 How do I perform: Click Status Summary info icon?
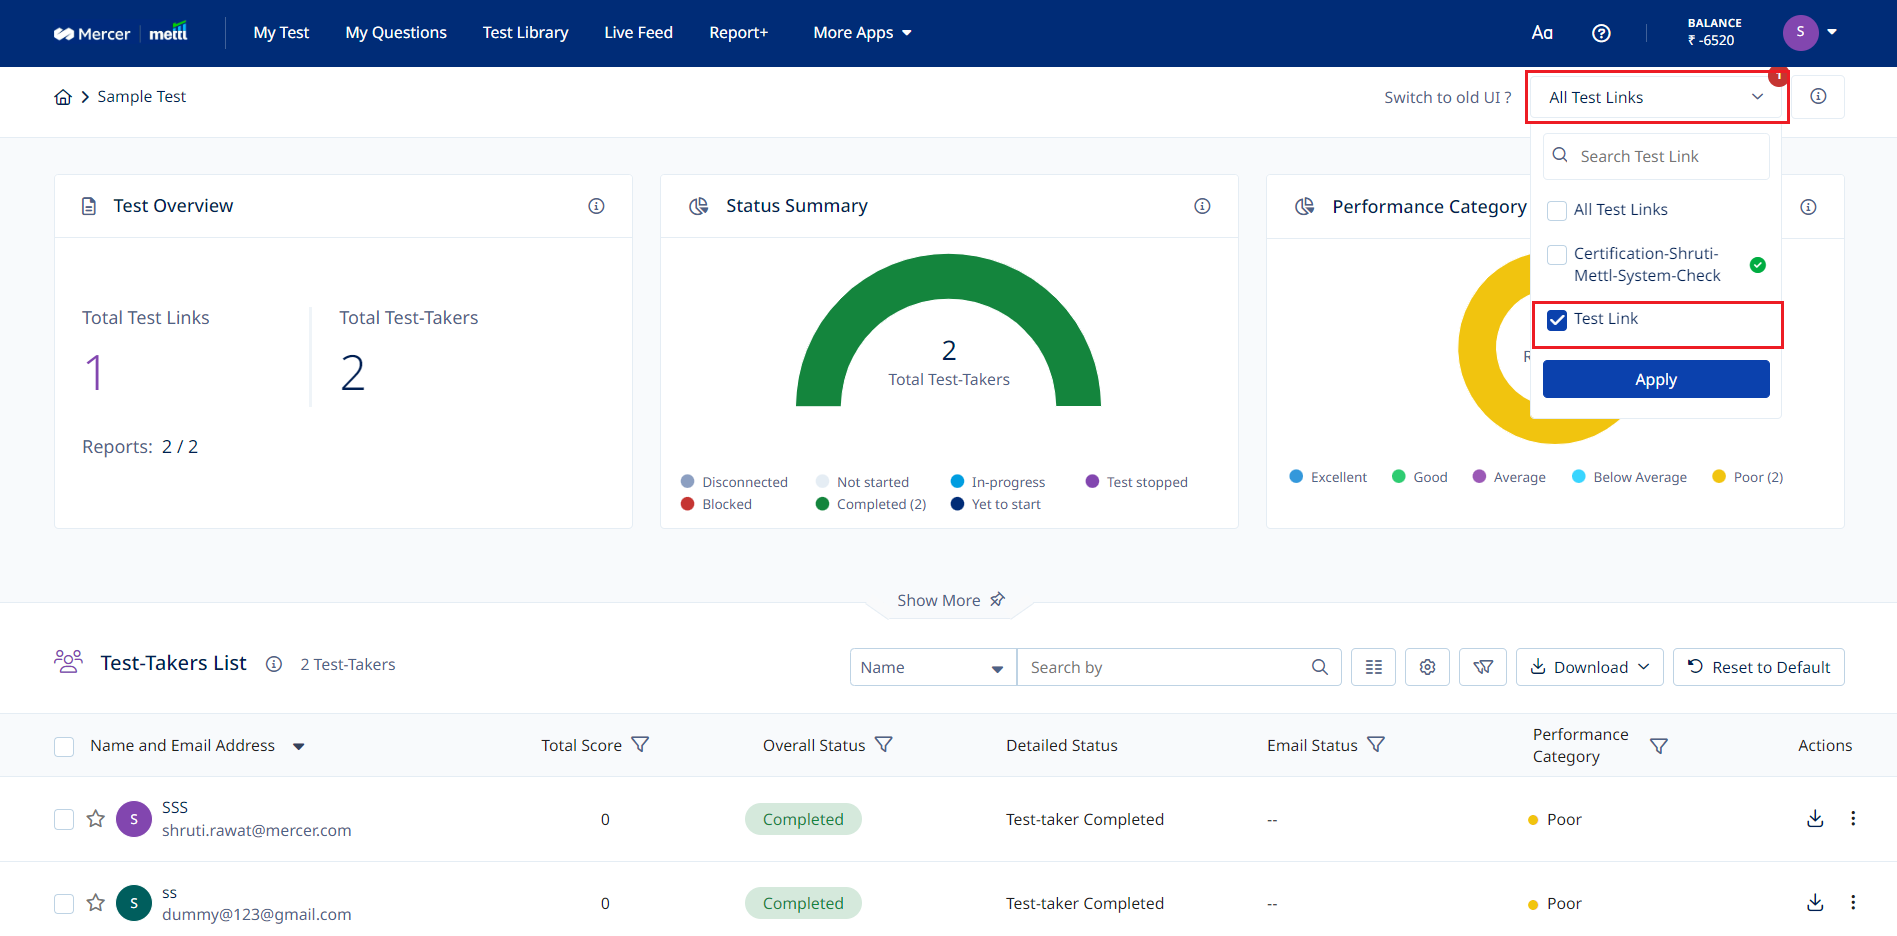click(1202, 206)
